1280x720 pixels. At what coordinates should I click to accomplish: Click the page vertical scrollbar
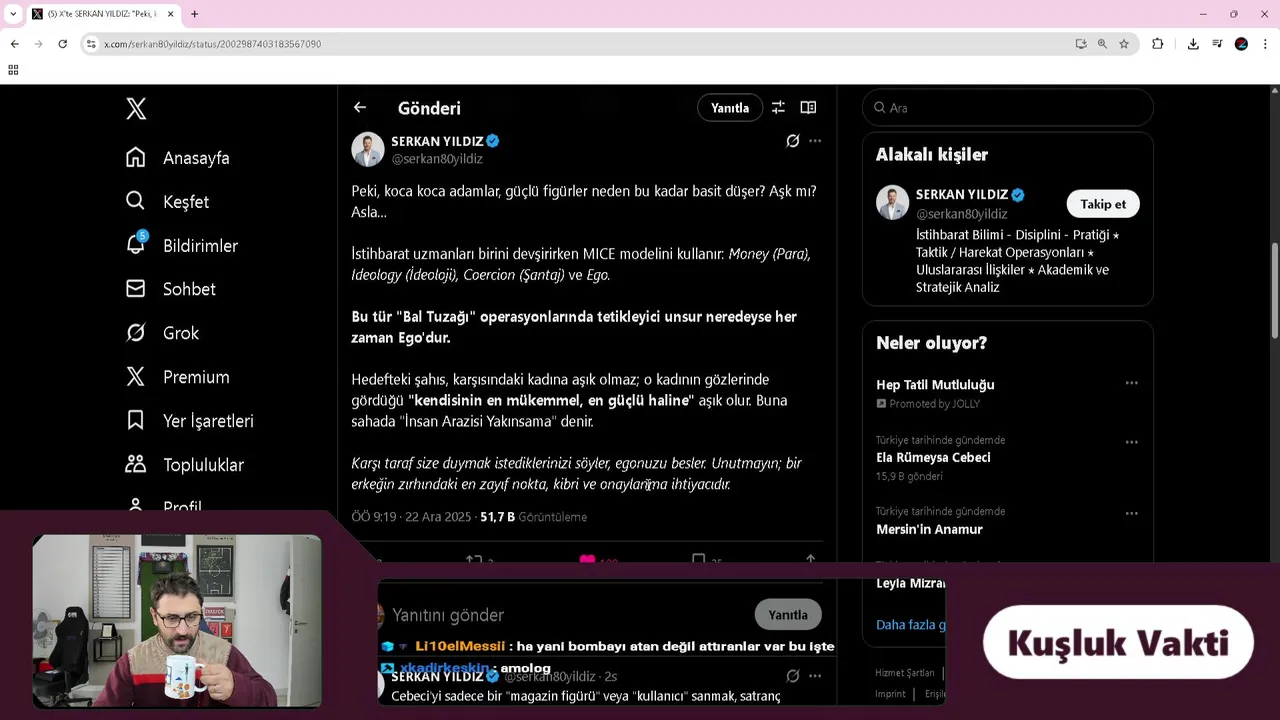1274,290
